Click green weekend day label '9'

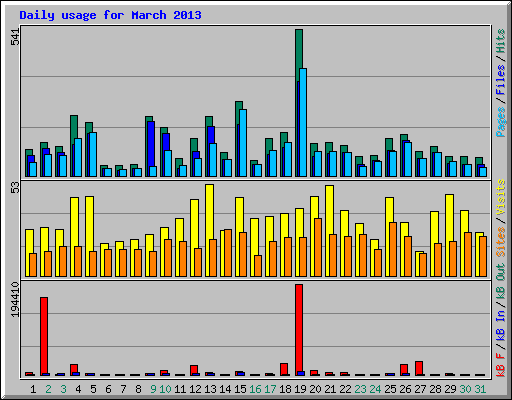(x=153, y=389)
